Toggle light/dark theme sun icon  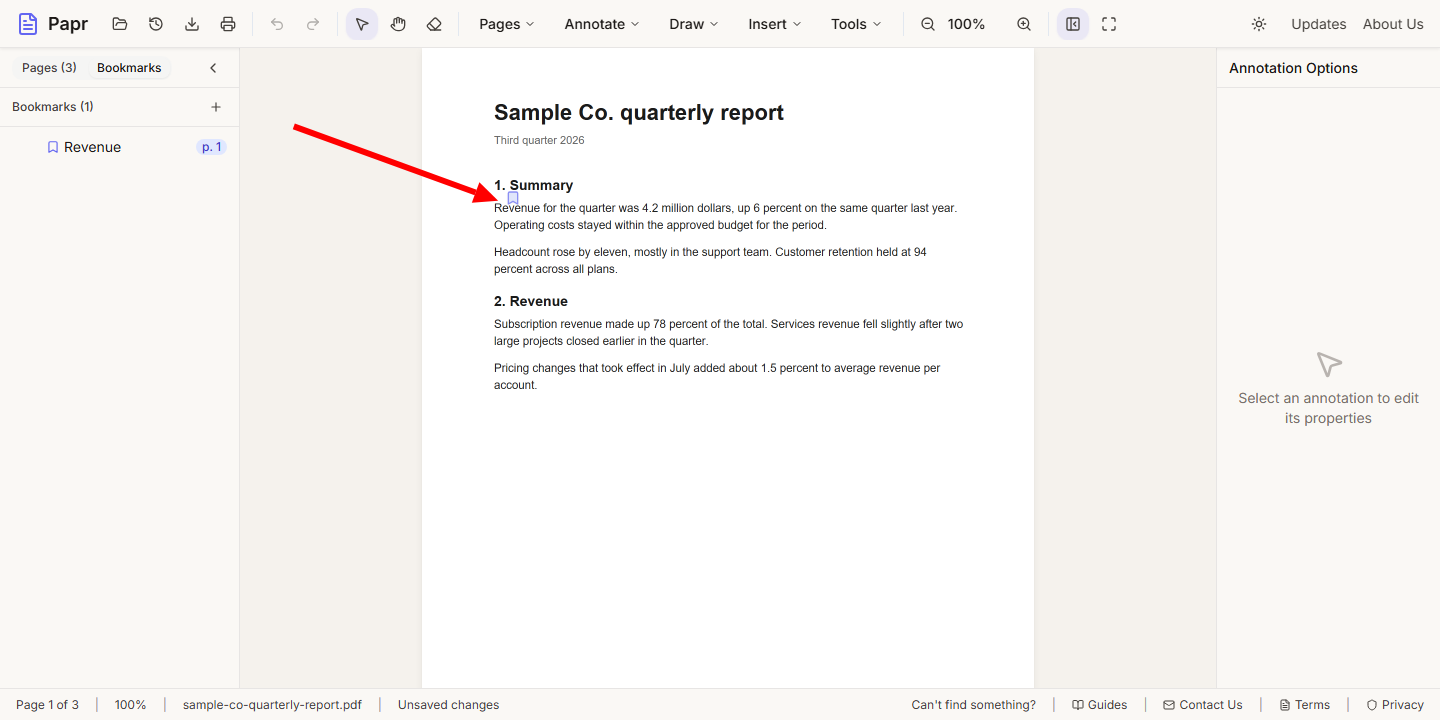(x=1259, y=24)
